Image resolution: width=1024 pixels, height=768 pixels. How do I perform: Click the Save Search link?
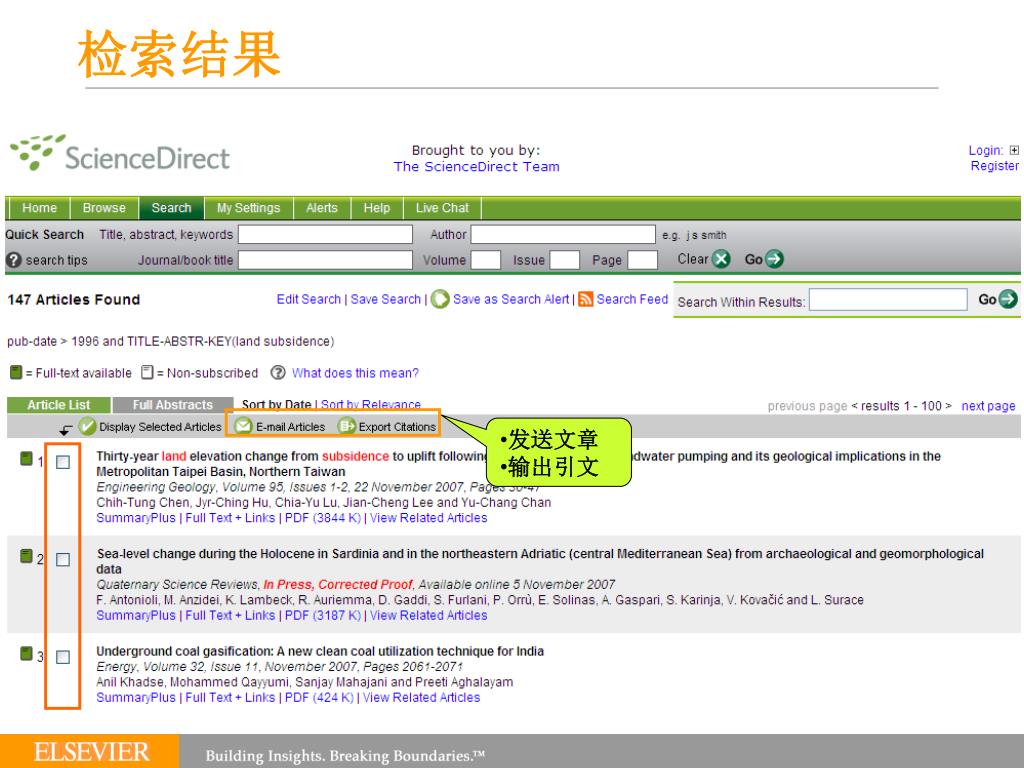[x=385, y=299]
